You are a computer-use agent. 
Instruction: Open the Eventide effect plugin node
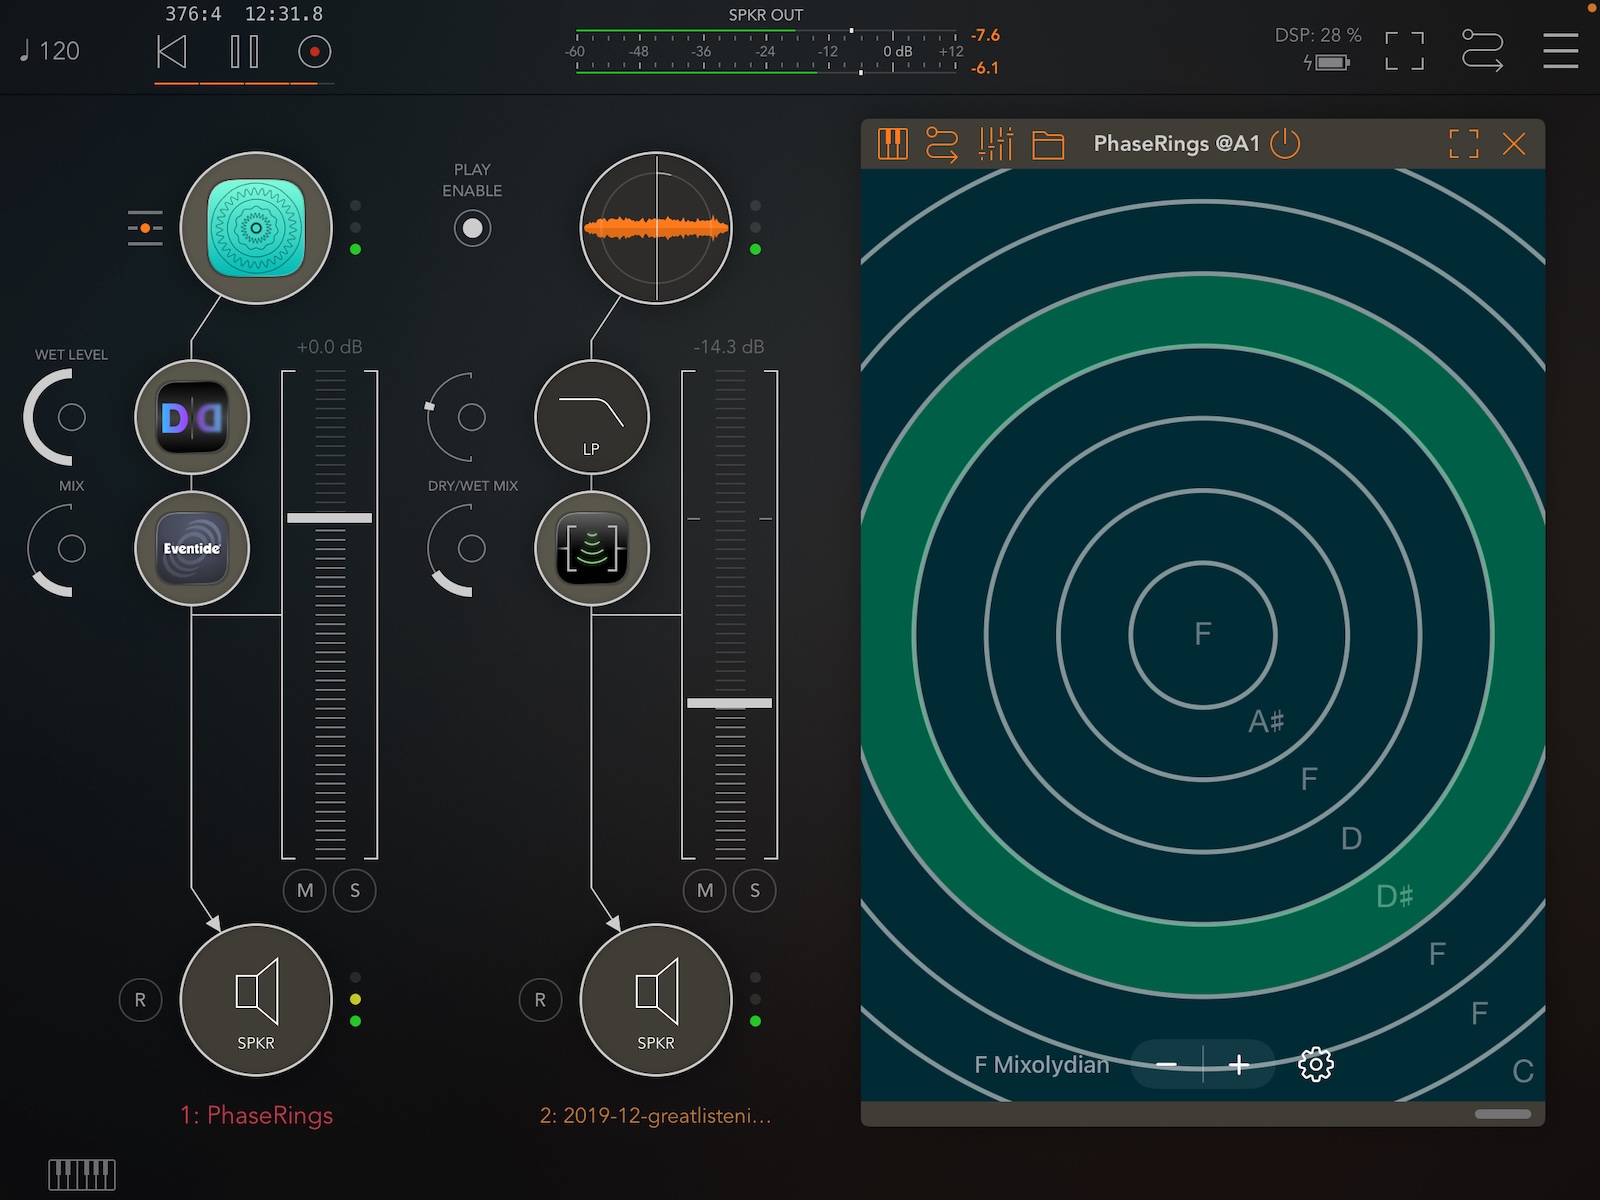192,548
